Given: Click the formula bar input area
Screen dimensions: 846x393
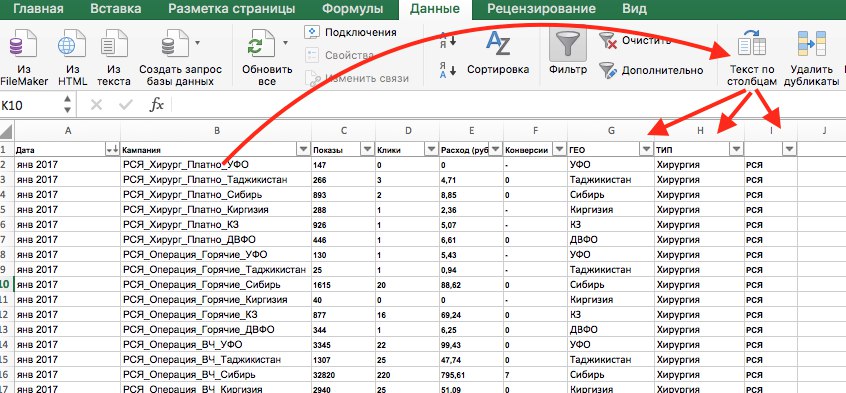Looking at the screenshot, I should point(508,105).
